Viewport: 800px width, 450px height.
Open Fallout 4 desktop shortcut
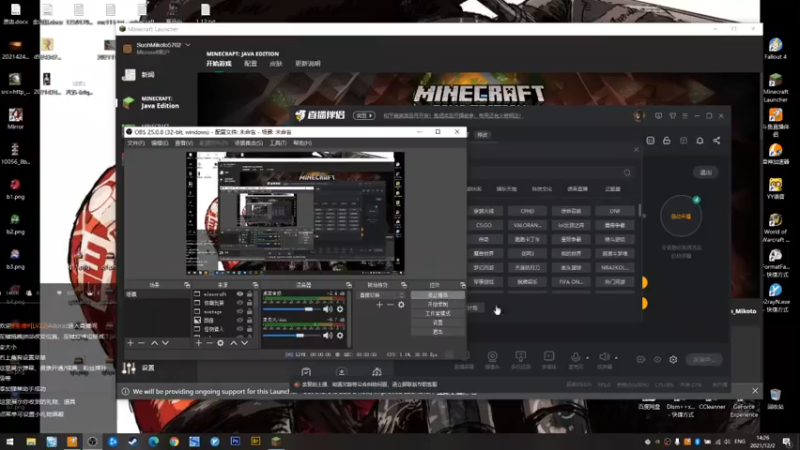pos(776,48)
